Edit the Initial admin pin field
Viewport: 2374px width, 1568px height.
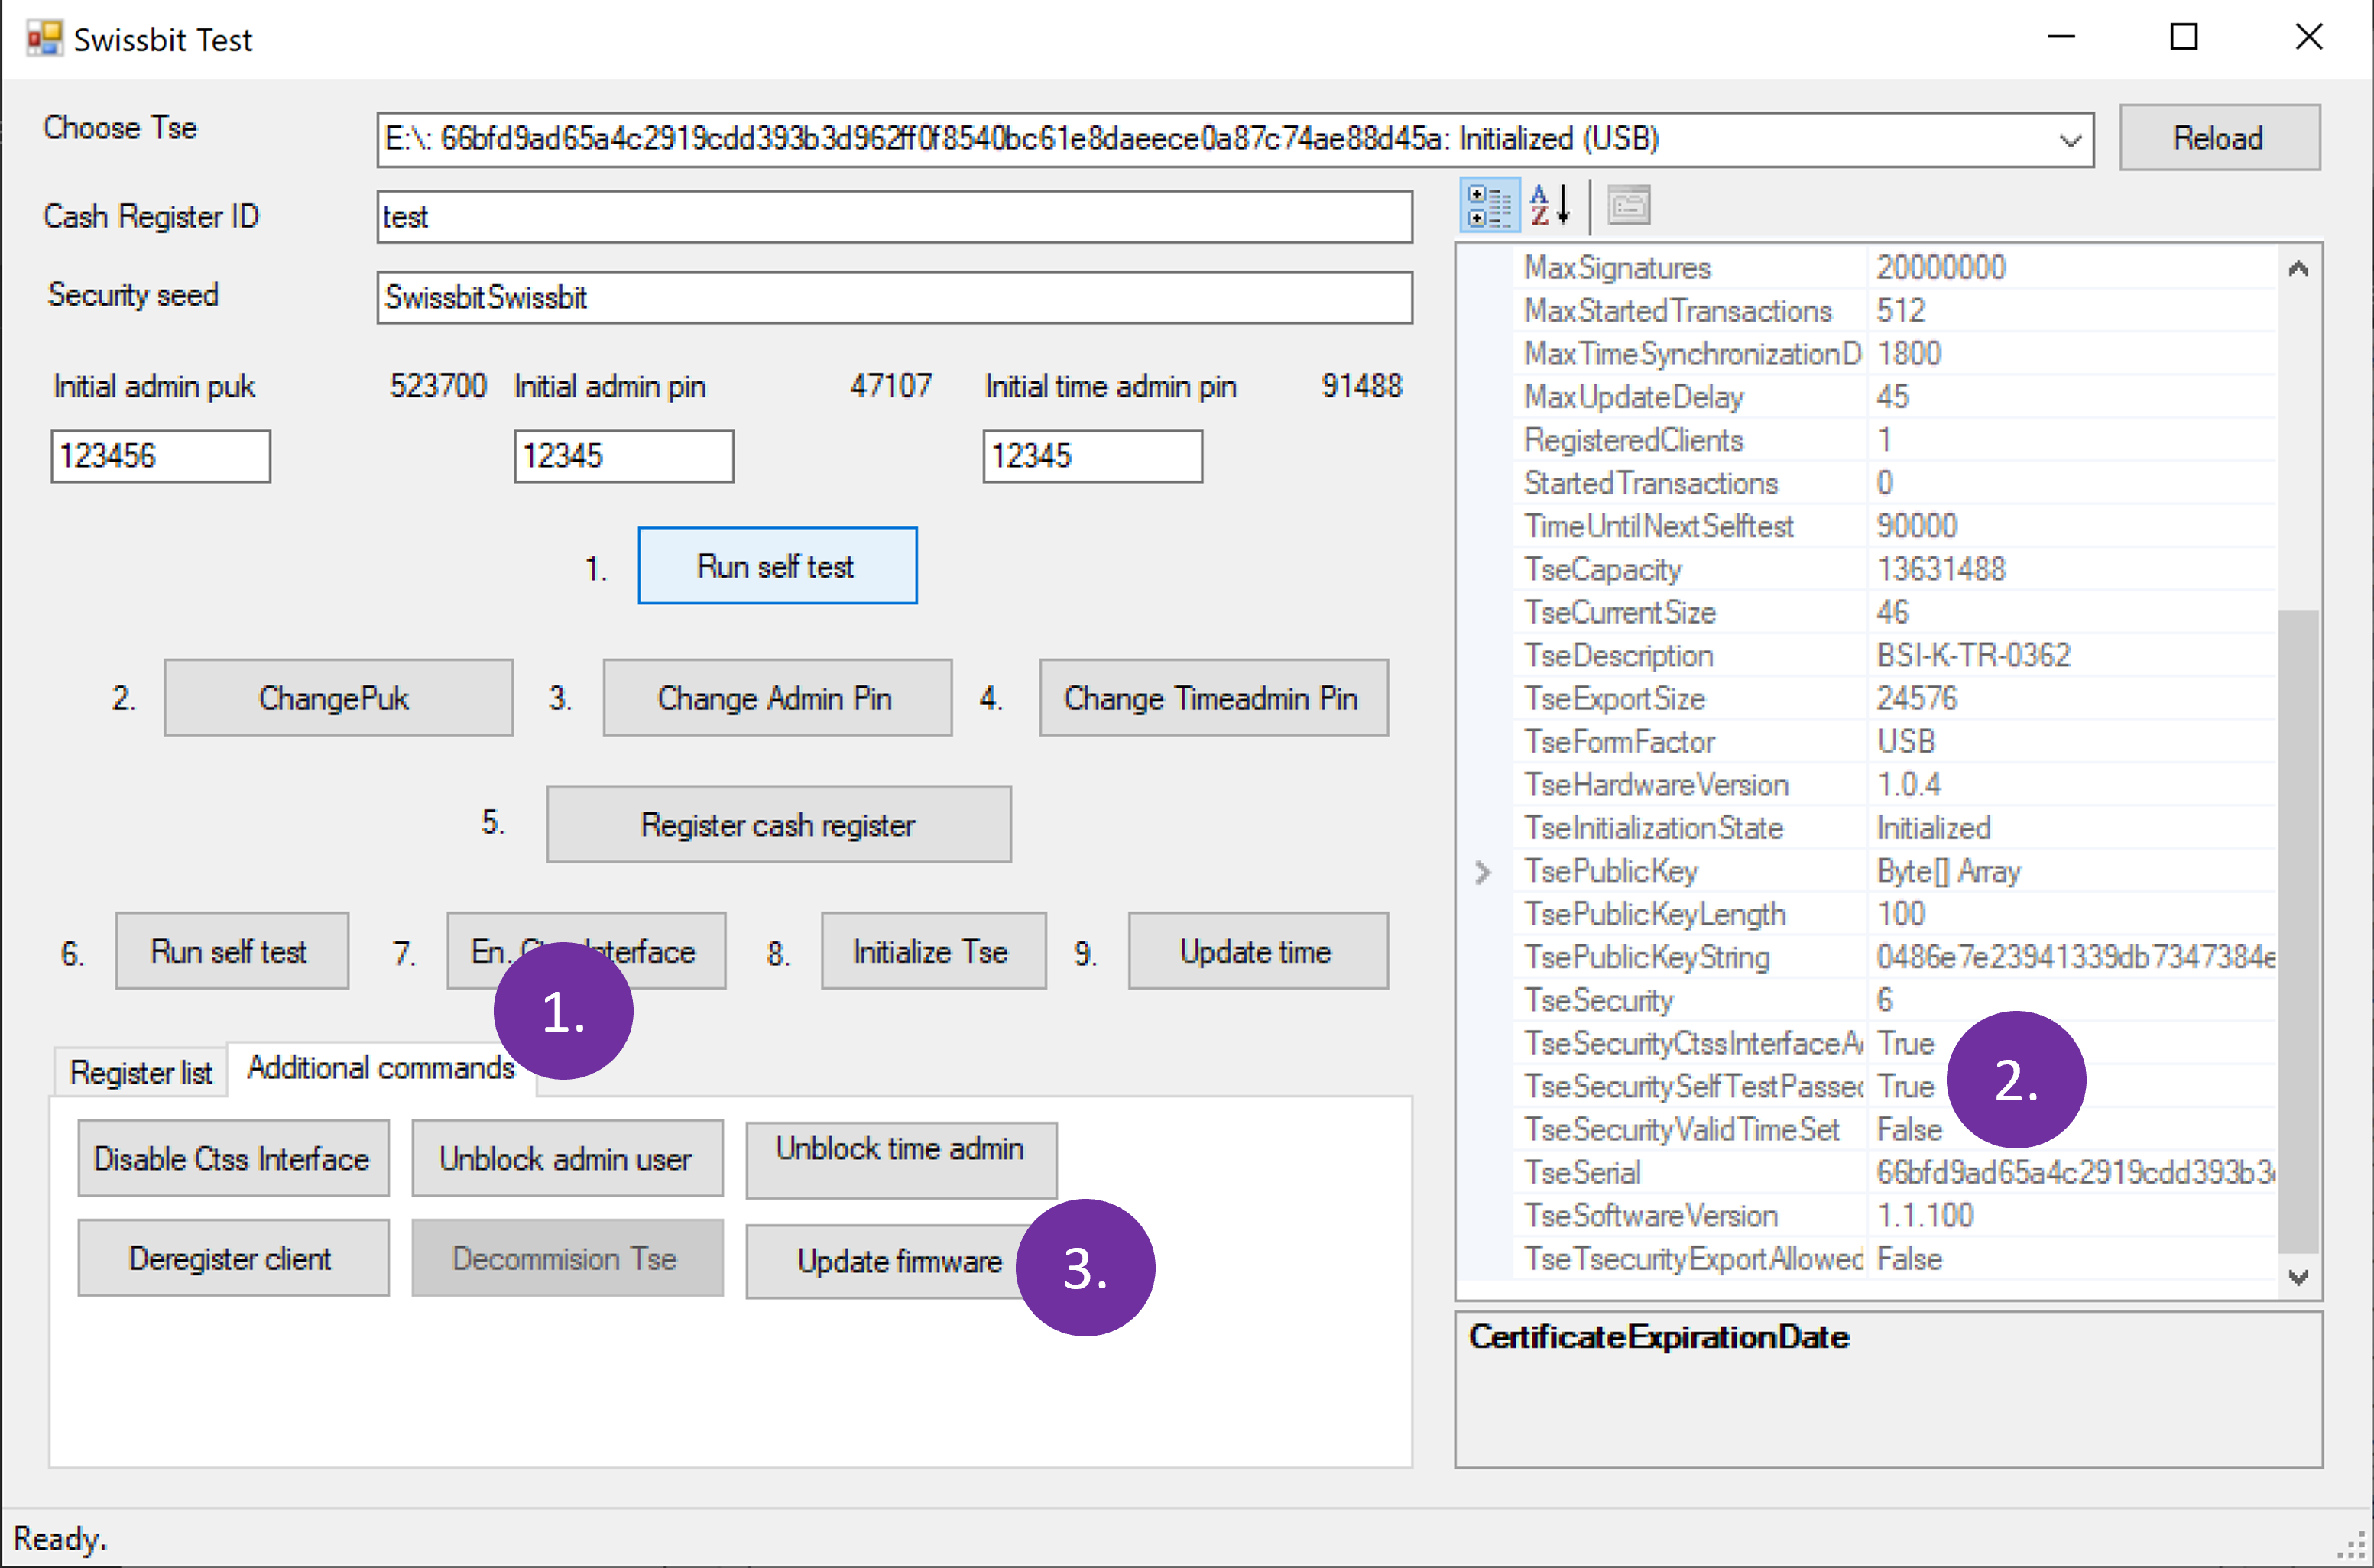point(624,456)
